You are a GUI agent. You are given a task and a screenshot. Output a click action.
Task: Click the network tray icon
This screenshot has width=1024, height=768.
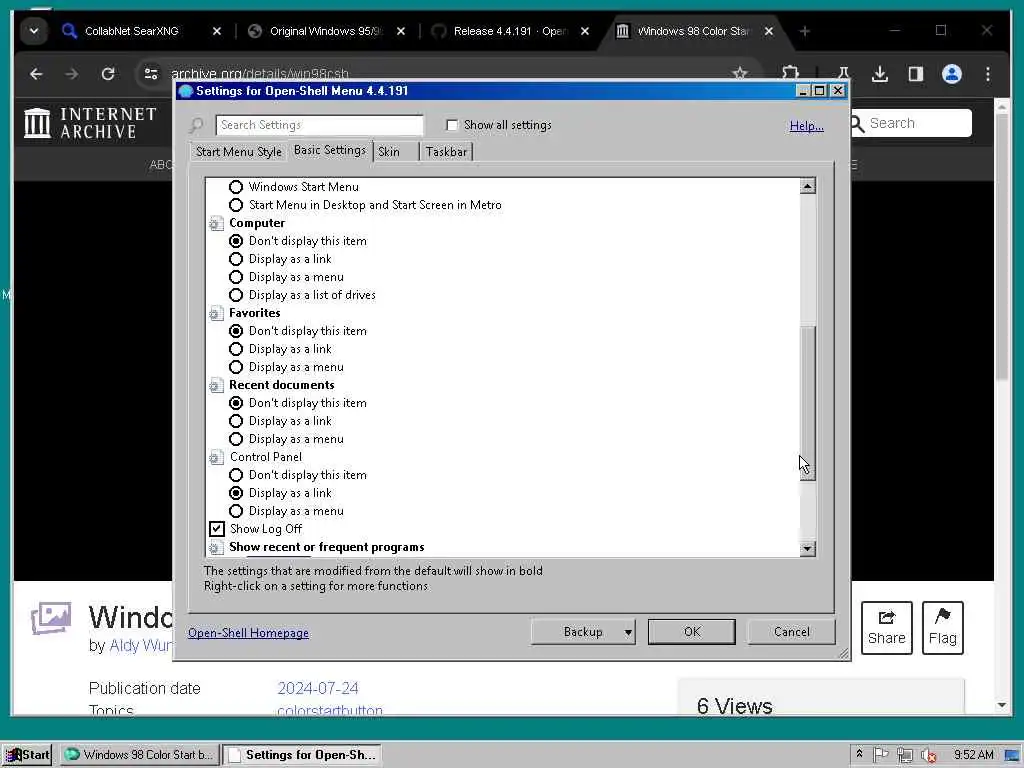point(904,755)
